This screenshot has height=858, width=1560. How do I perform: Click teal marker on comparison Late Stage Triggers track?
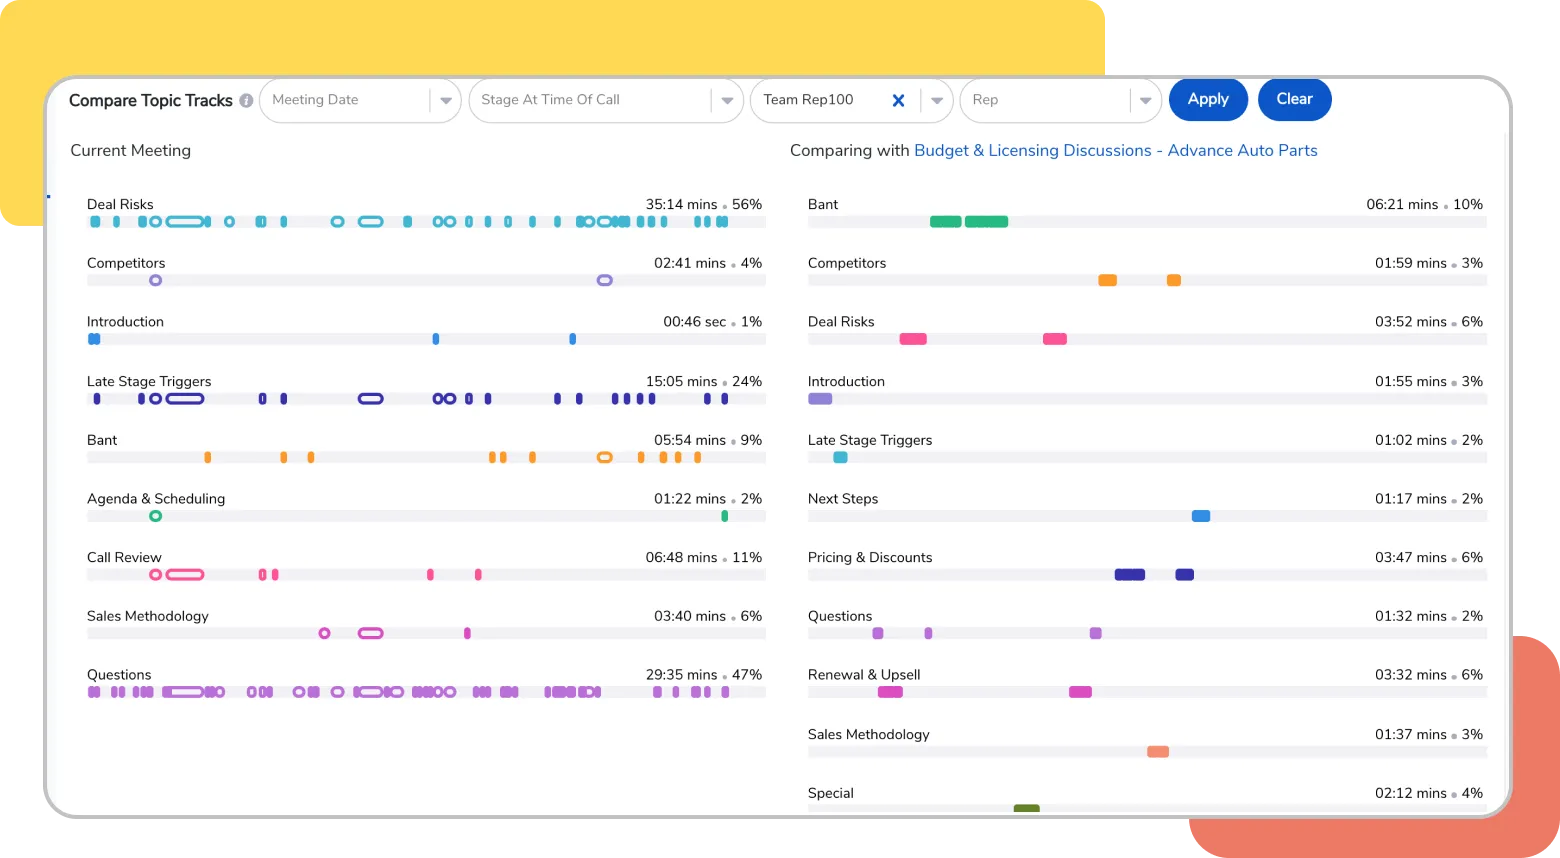click(840, 457)
